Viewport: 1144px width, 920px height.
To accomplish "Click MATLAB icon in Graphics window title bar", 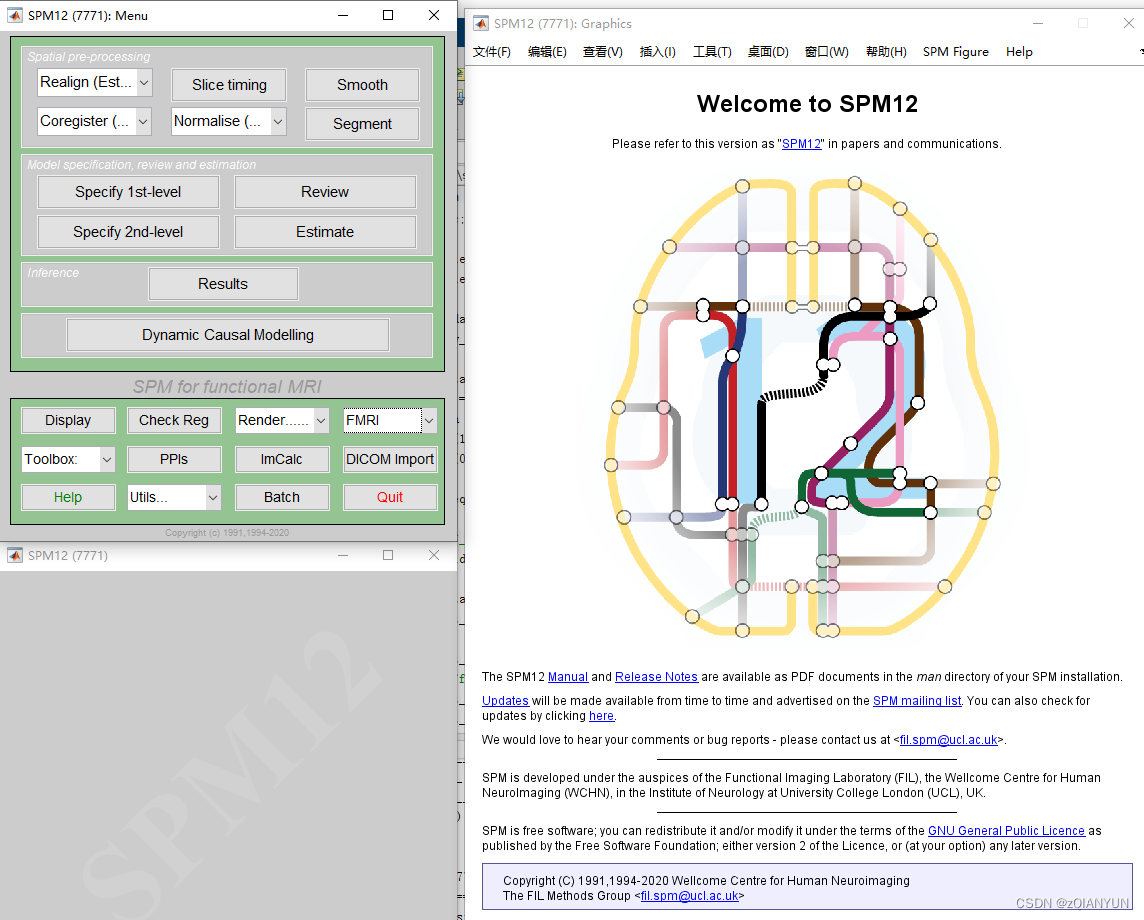I will (481, 23).
